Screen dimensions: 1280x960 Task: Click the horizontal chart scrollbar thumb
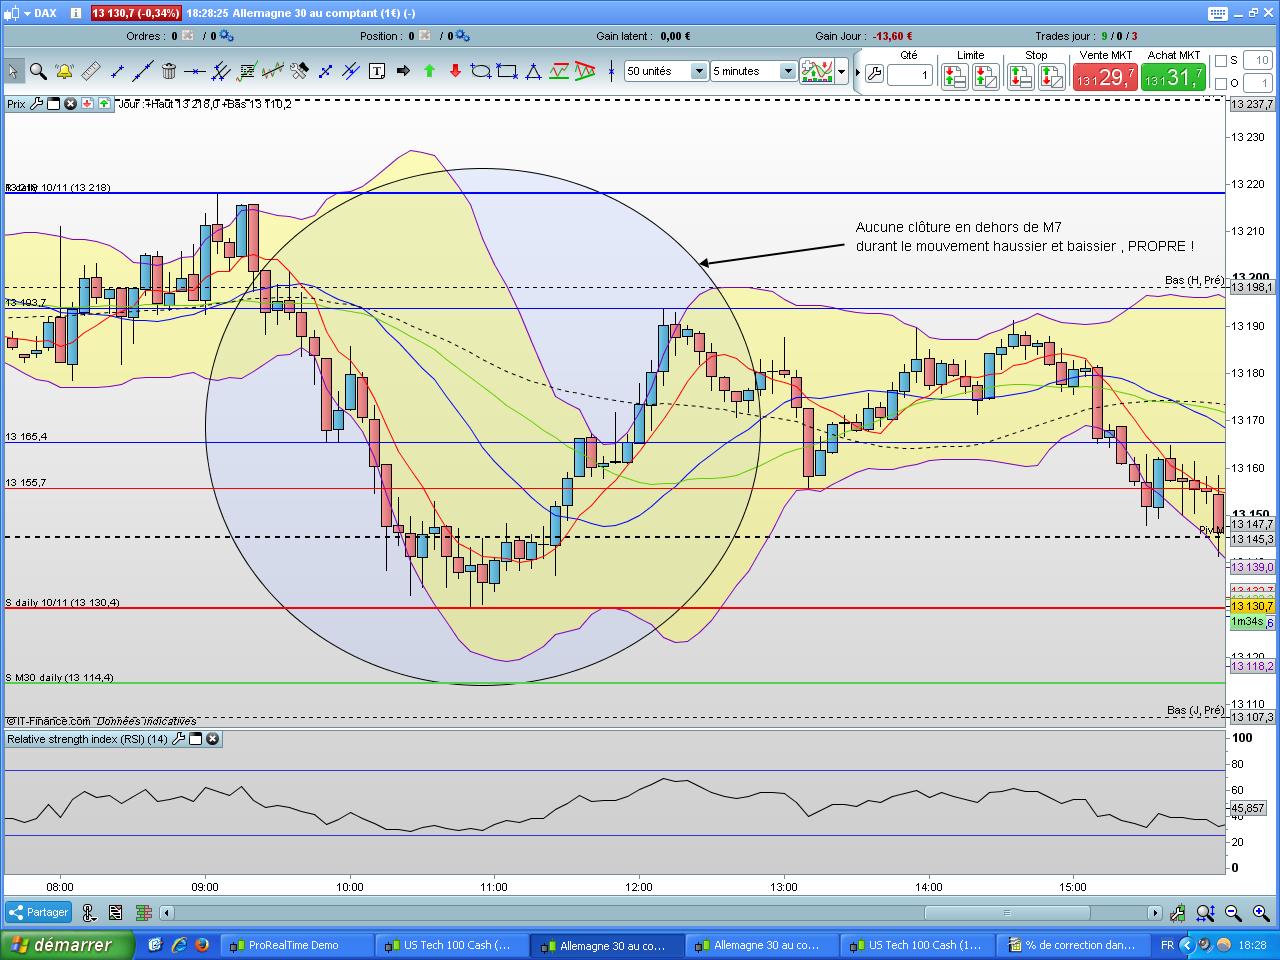point(1007,912)
